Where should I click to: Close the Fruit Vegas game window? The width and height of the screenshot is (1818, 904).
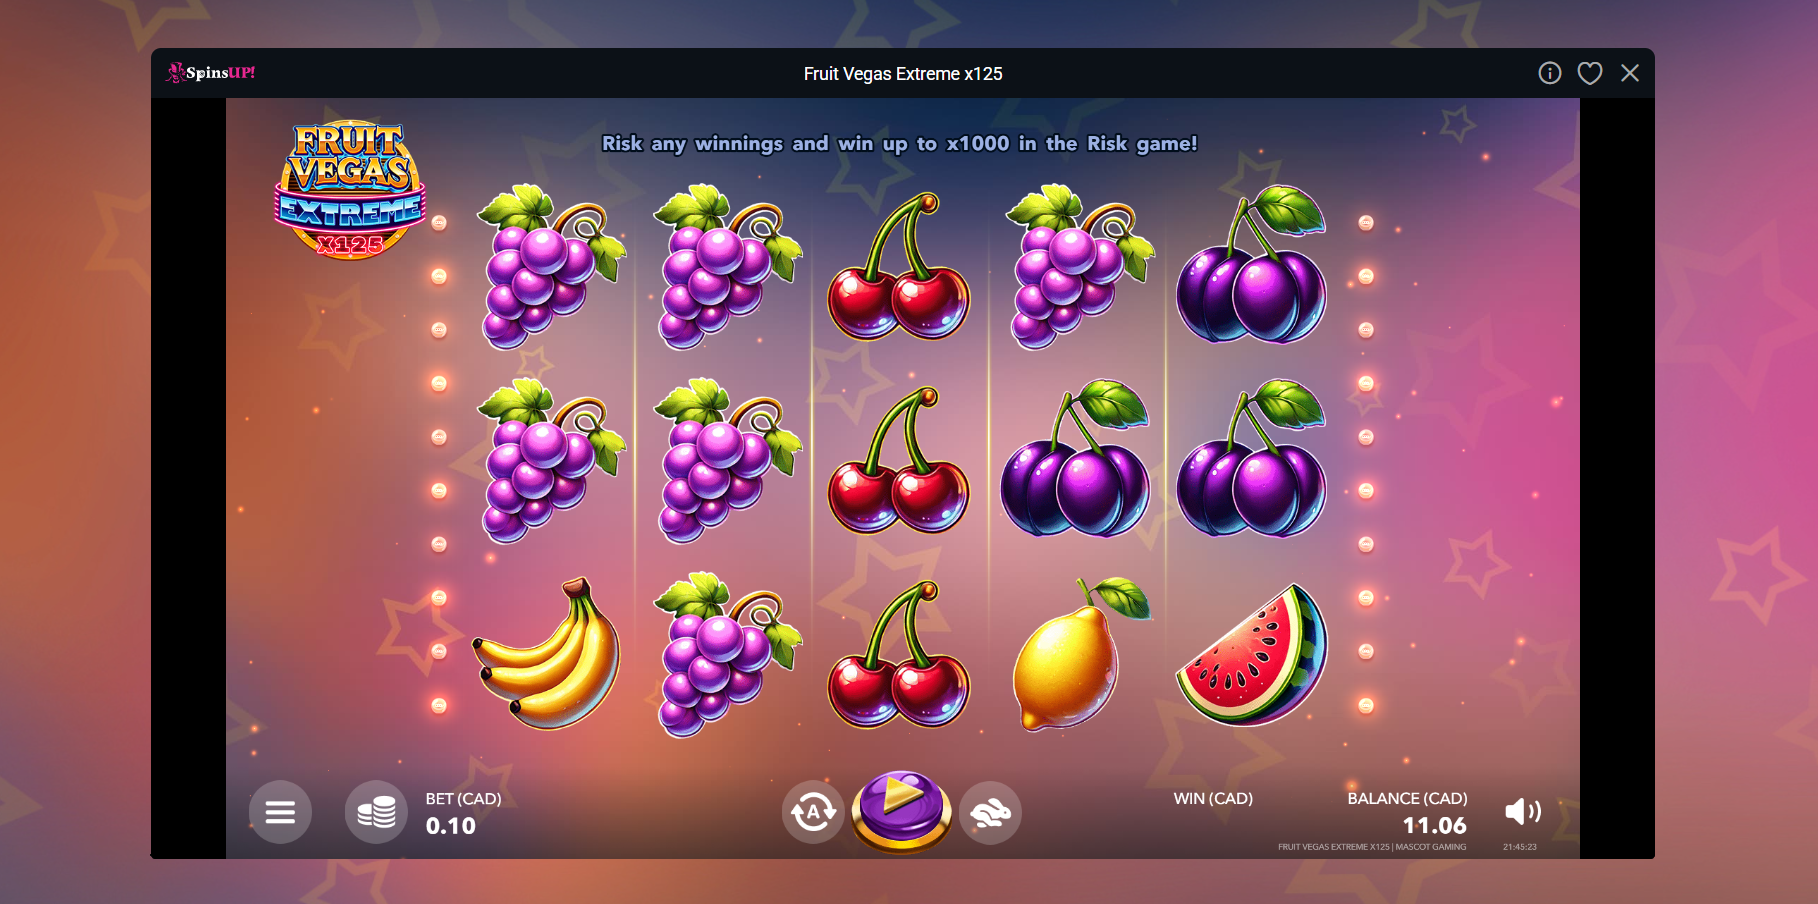pos(1630,73)
